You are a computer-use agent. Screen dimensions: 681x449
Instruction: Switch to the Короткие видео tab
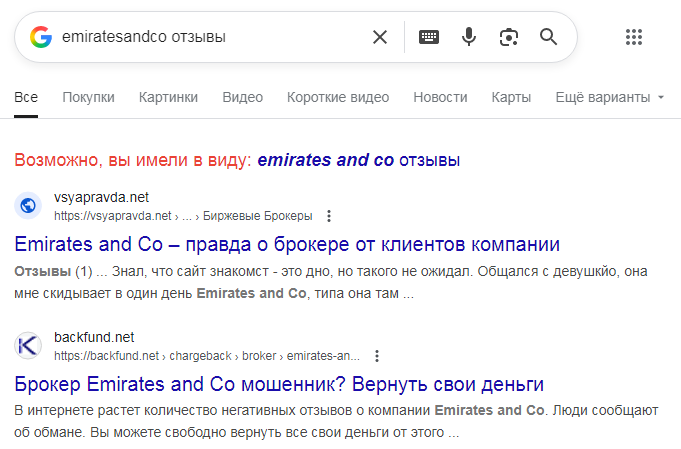(x=338, y=97)
